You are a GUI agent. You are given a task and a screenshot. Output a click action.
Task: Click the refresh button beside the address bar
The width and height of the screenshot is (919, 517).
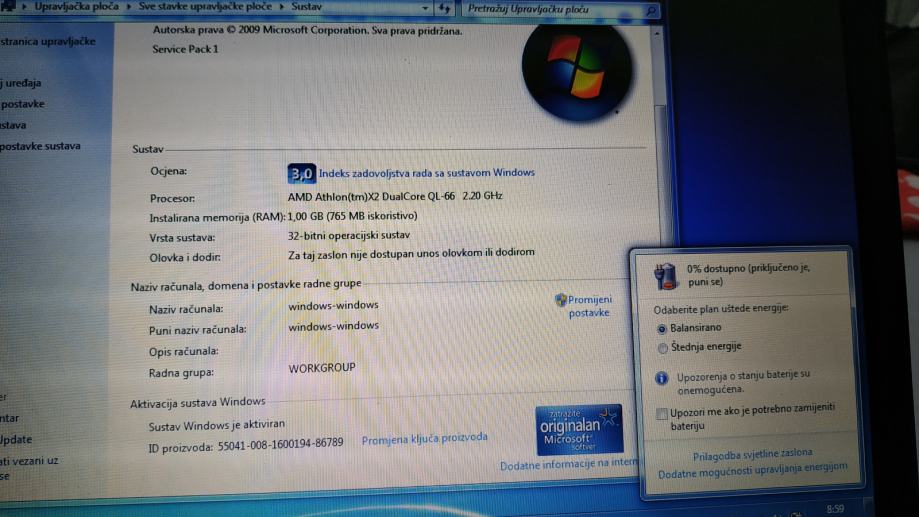pos(444,8)
